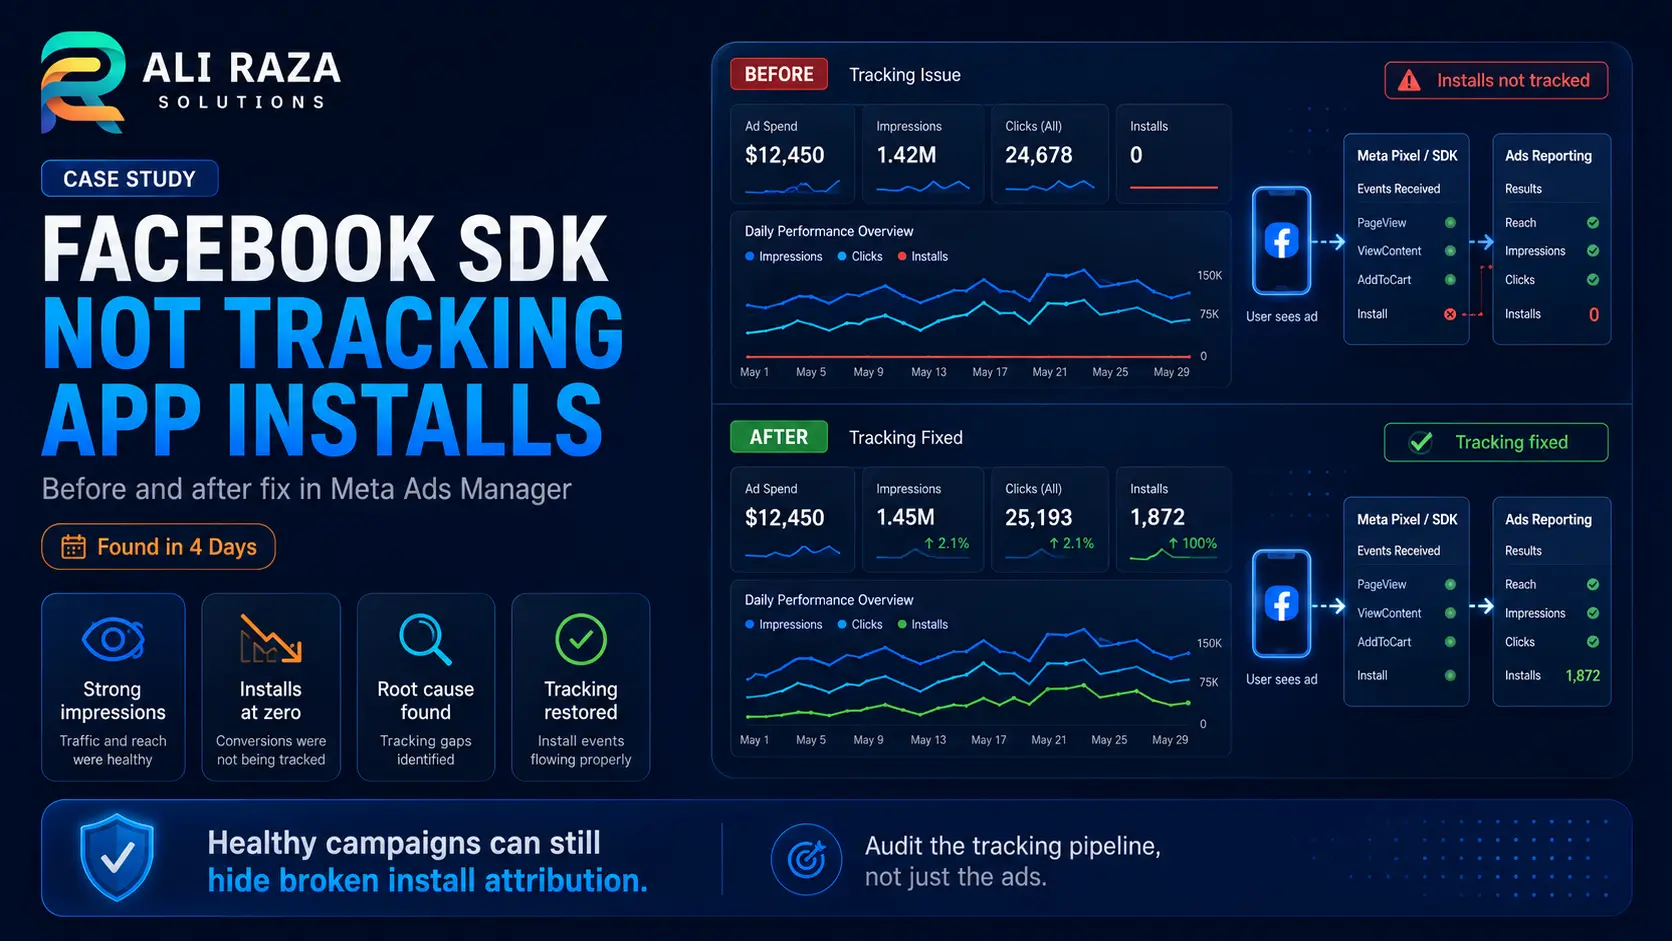Image resolution: width=1672 pixels, height=941 pixels.
Task: Click the Tracking fixed status badge
Action: click(x=1496, y=442)
